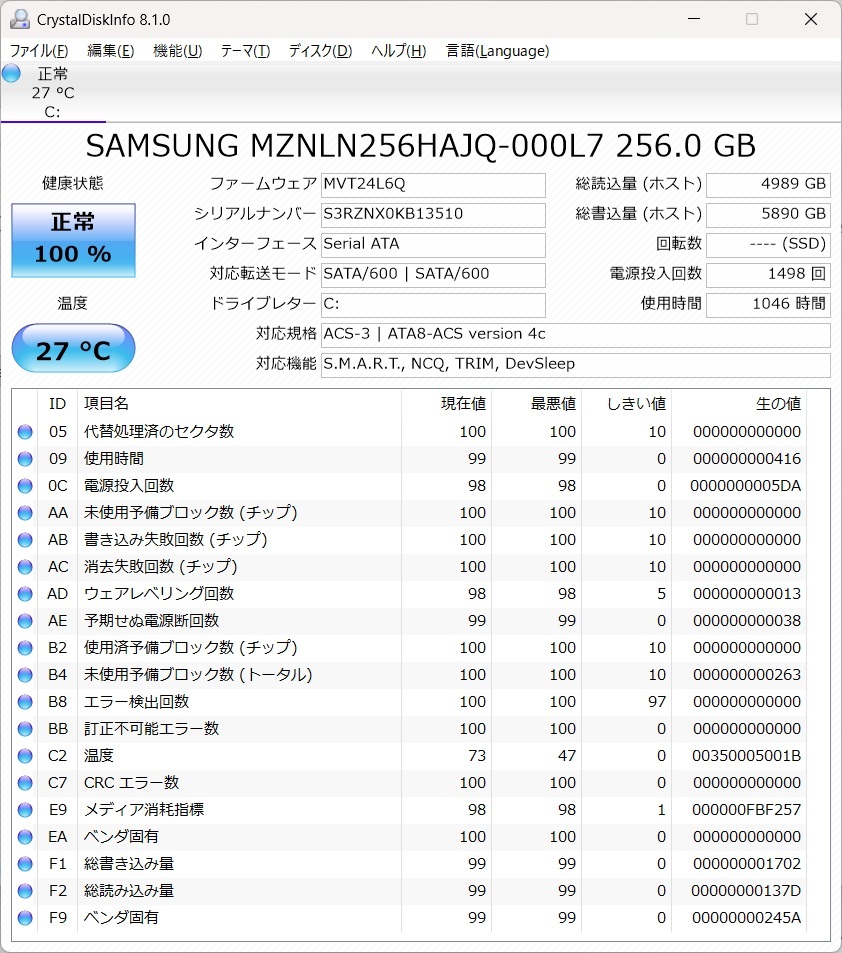The width and height of the screenshot is (842, 953).
Task: Click status orb for attribute 05 row
Action: point(25,432)
